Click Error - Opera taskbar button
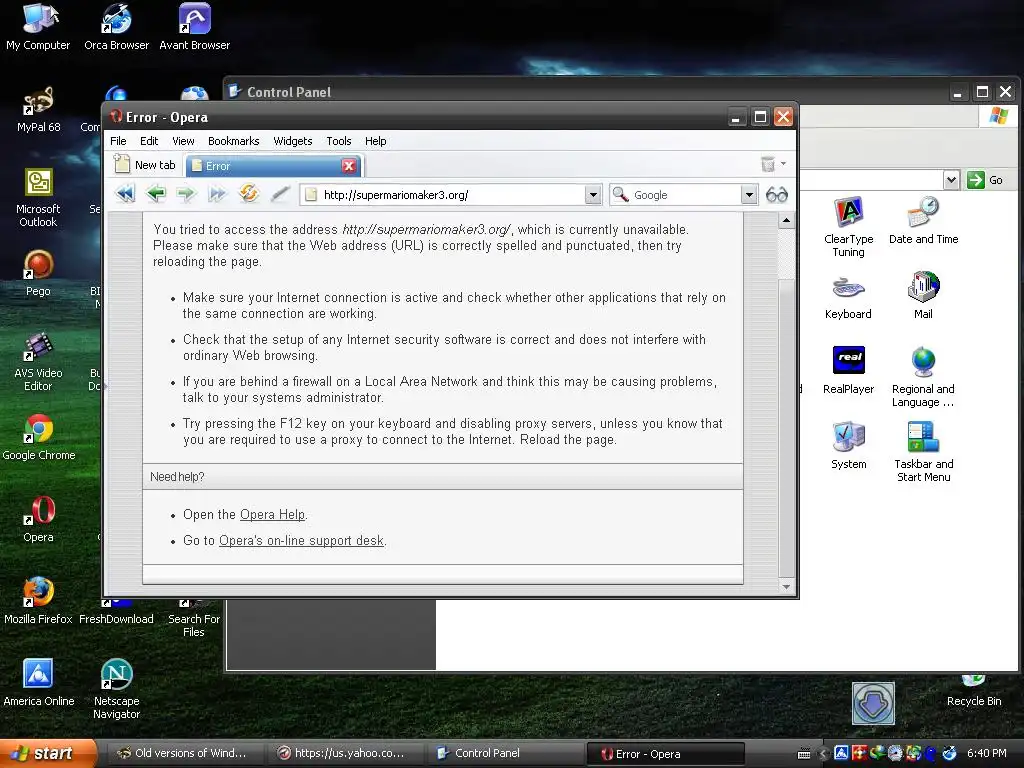Screen dimensions: 1024x768 tap(666, 754)
